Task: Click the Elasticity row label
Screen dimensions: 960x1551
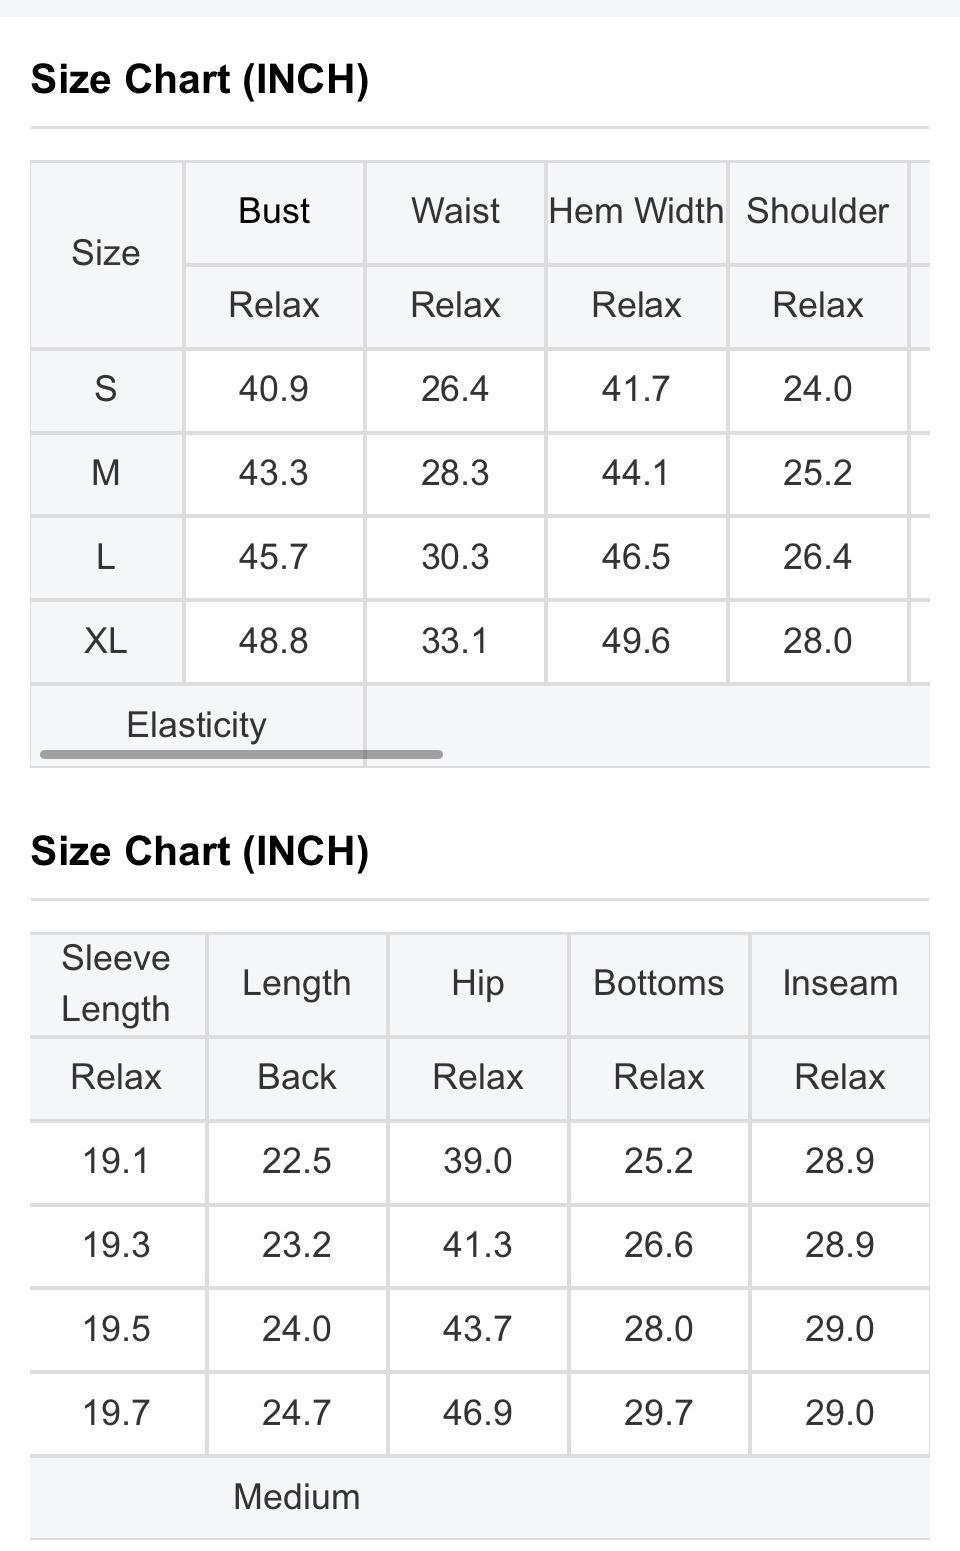Action: 197,725
